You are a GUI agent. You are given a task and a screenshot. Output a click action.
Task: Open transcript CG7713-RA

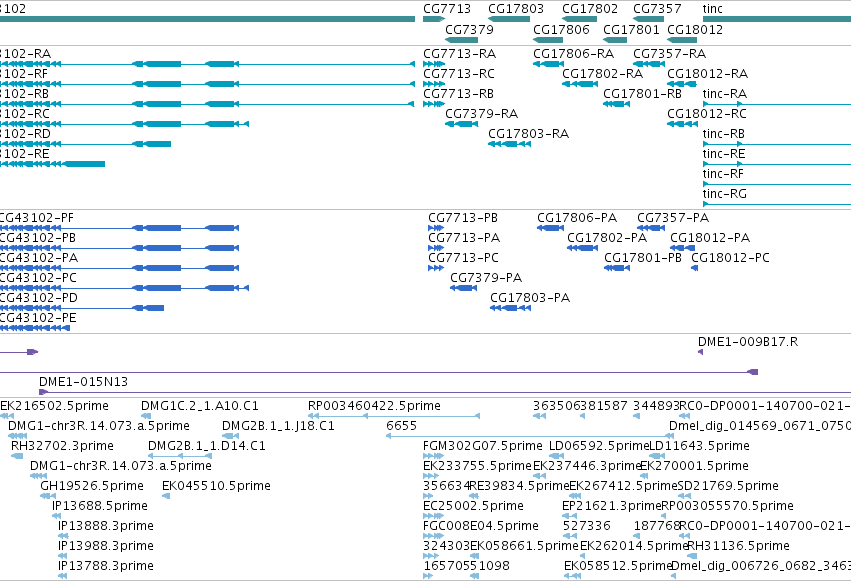pyautogui.click(x=459, y=54)
